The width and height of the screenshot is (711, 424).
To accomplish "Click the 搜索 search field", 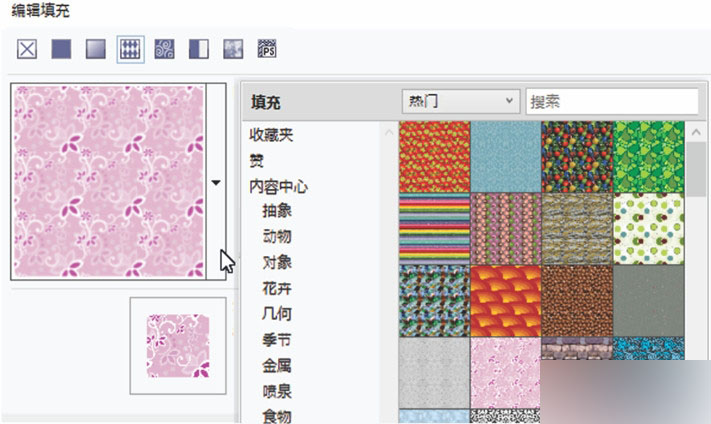I will tap(612, 101).
